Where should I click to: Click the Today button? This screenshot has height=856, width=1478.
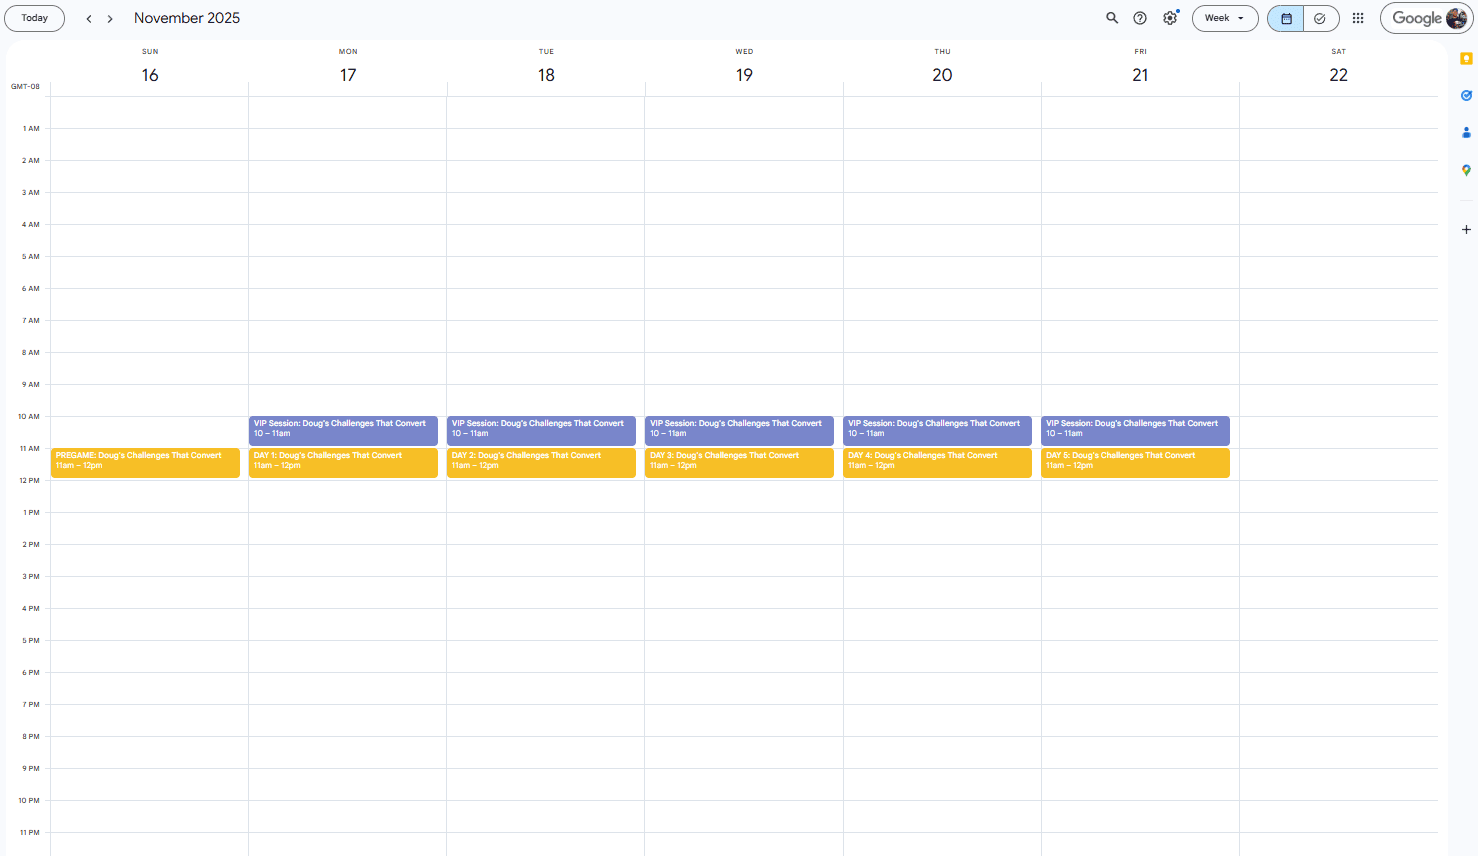point(35,18)
